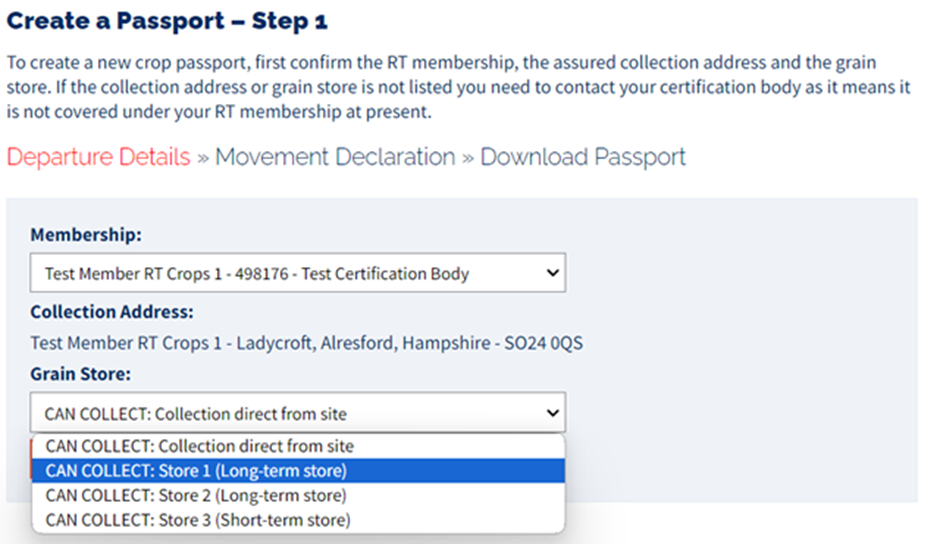
Task: Jump to Movement Declaration step
Action: click(x=335, y=157)
